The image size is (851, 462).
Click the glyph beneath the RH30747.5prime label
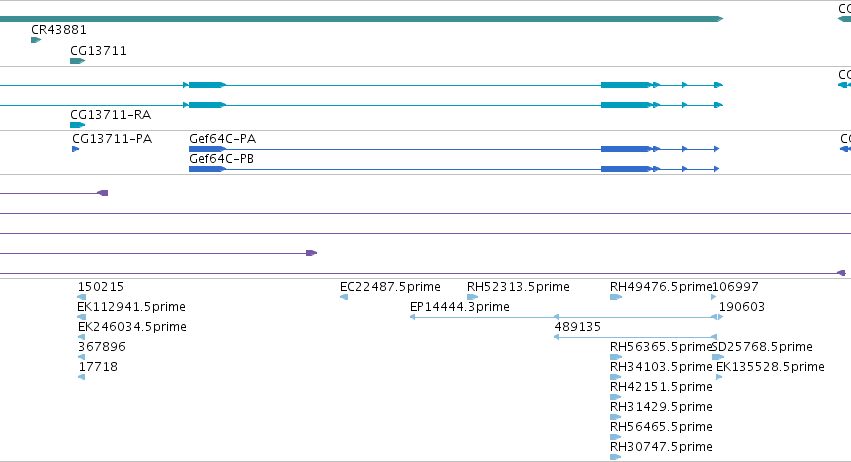pyautogui.click(x=615, y=457)
